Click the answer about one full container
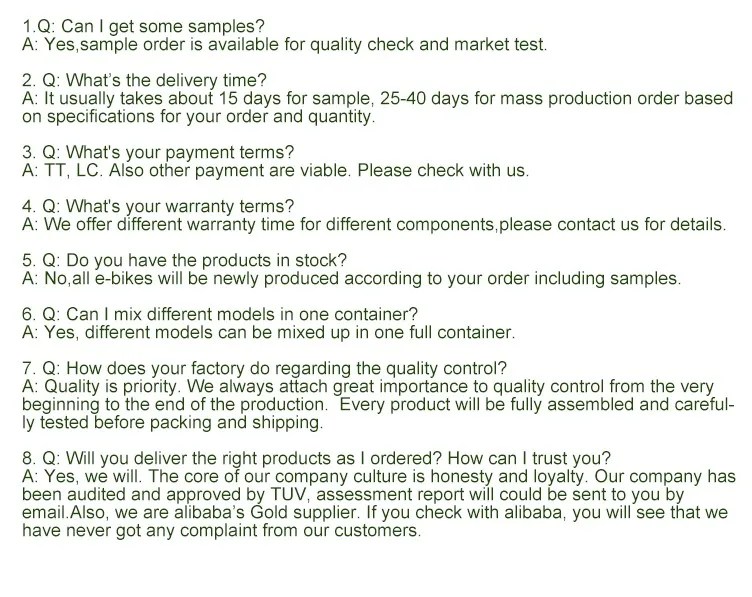The width and height of the screenshot is (752, 597). (x=268, y=333)
